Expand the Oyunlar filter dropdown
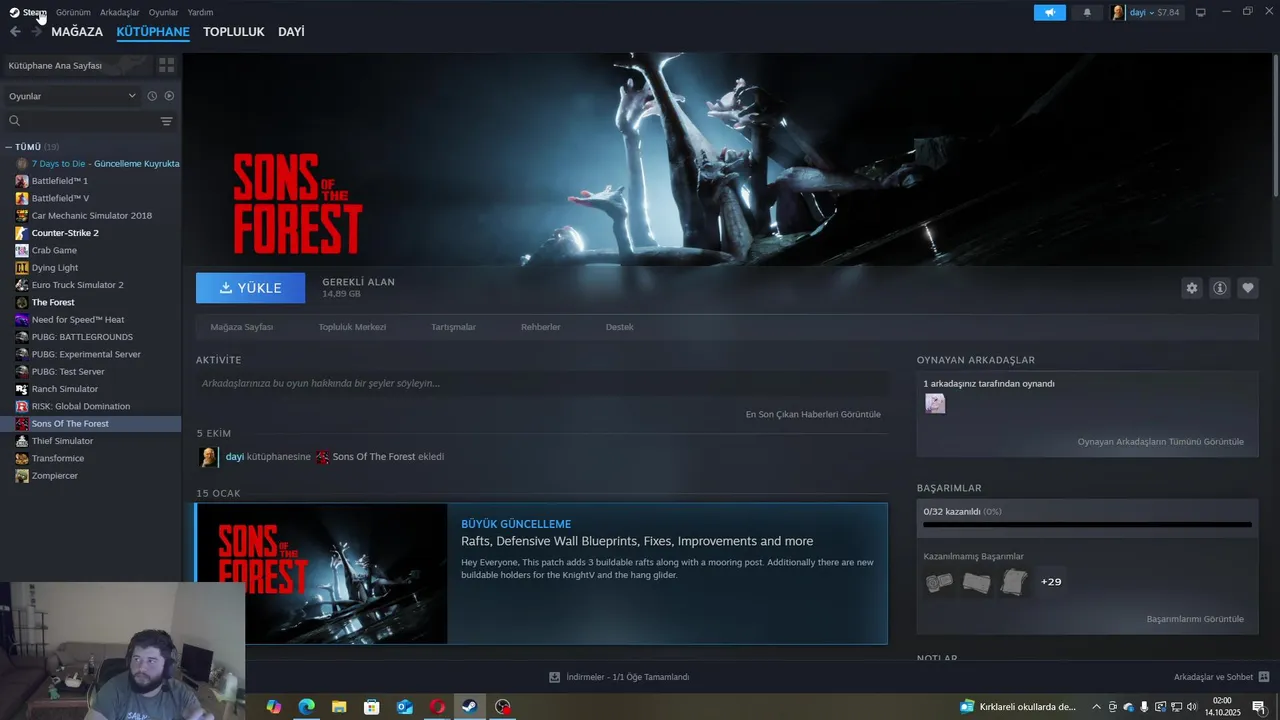Screen dimensions: 1280x720 [72, 96]
